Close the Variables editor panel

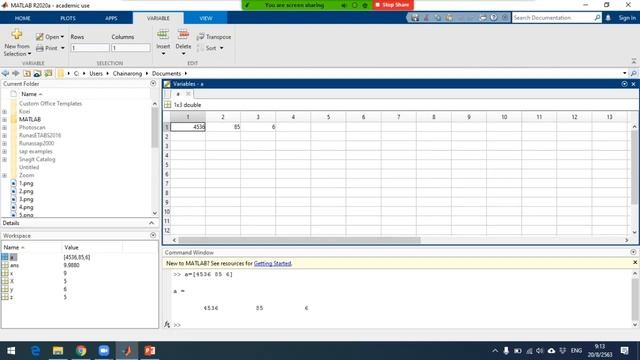633,84
